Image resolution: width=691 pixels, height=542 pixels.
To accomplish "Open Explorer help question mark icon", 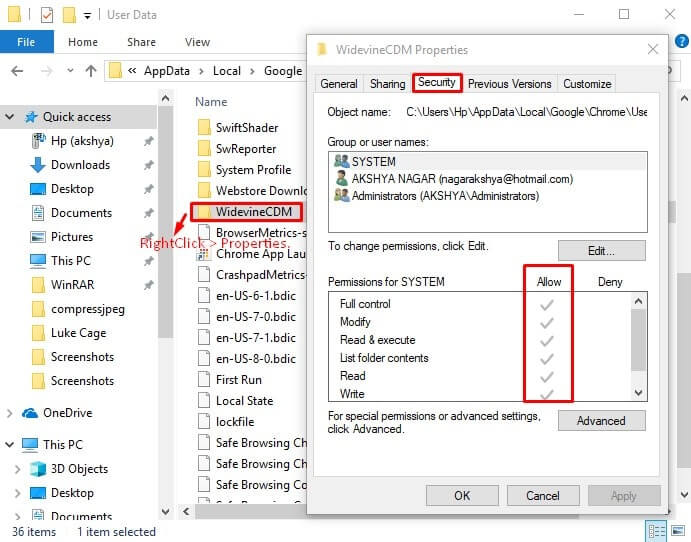I will coord(681,42).
